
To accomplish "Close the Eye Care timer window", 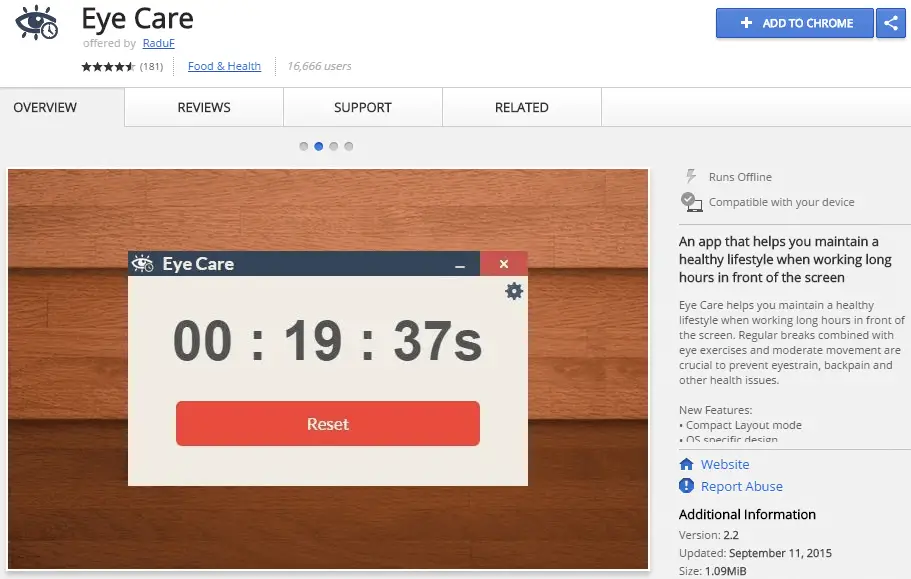I will pyautogui.click(x=504, y=264).
